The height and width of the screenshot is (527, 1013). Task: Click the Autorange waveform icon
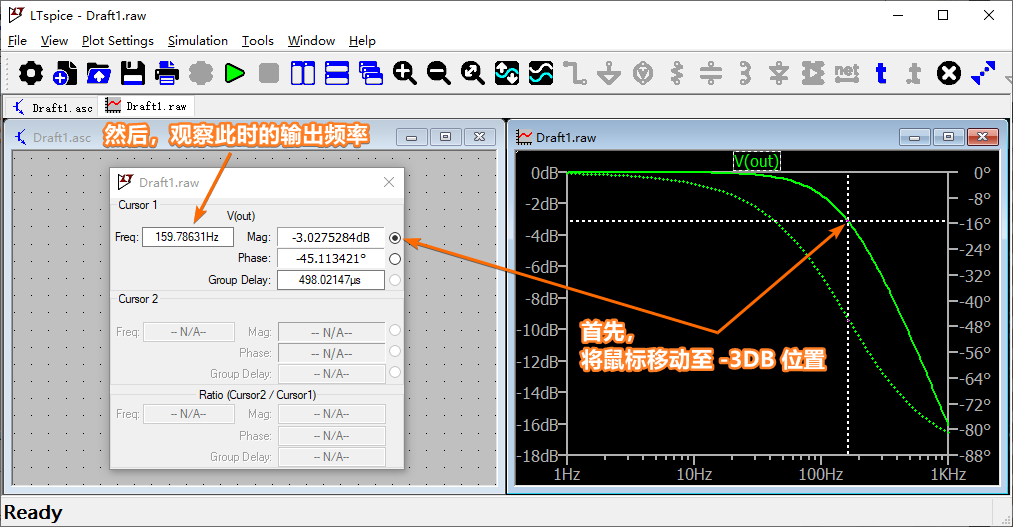[x=506, y=73]
